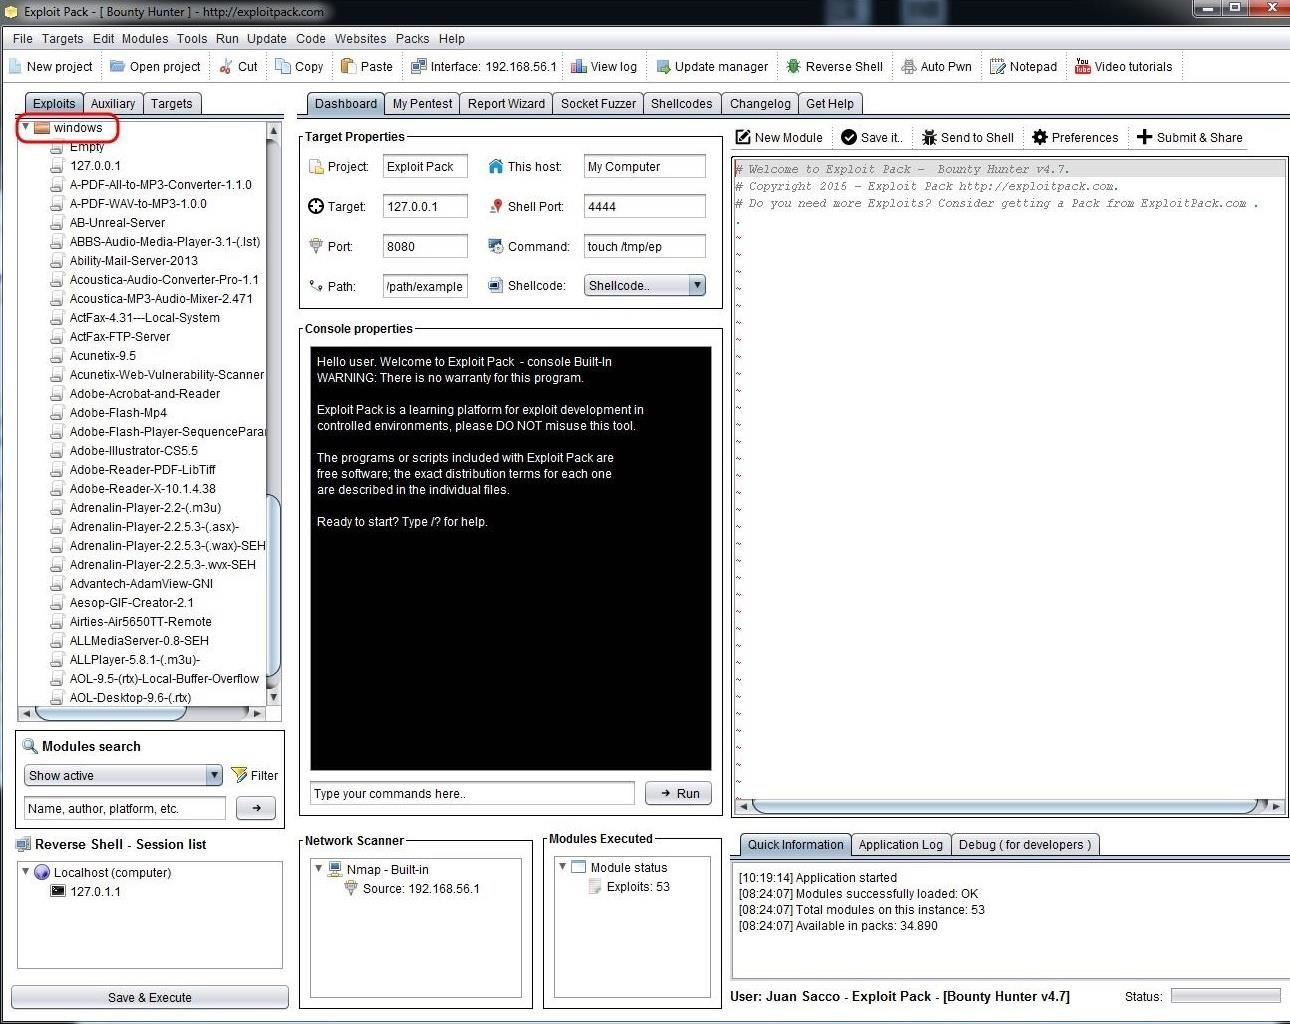Collapse the windows exploits tree folder
The image size is (1290, 1024).
coord(26,127)
